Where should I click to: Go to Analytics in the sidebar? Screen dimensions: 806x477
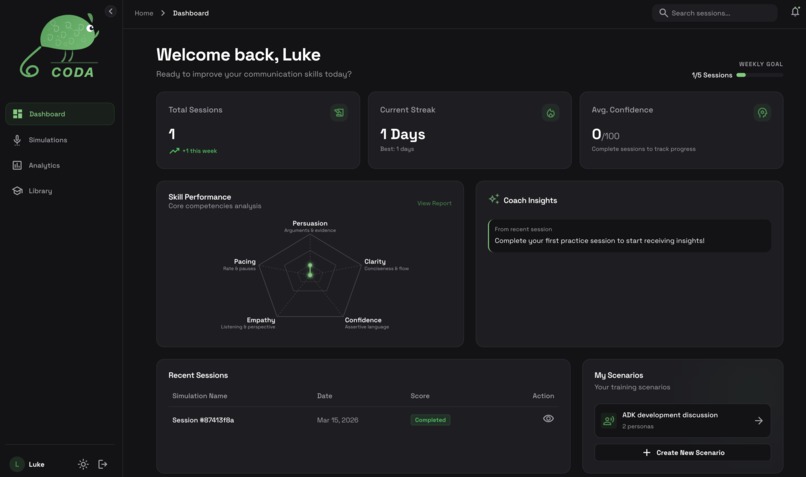pos(60,165)
